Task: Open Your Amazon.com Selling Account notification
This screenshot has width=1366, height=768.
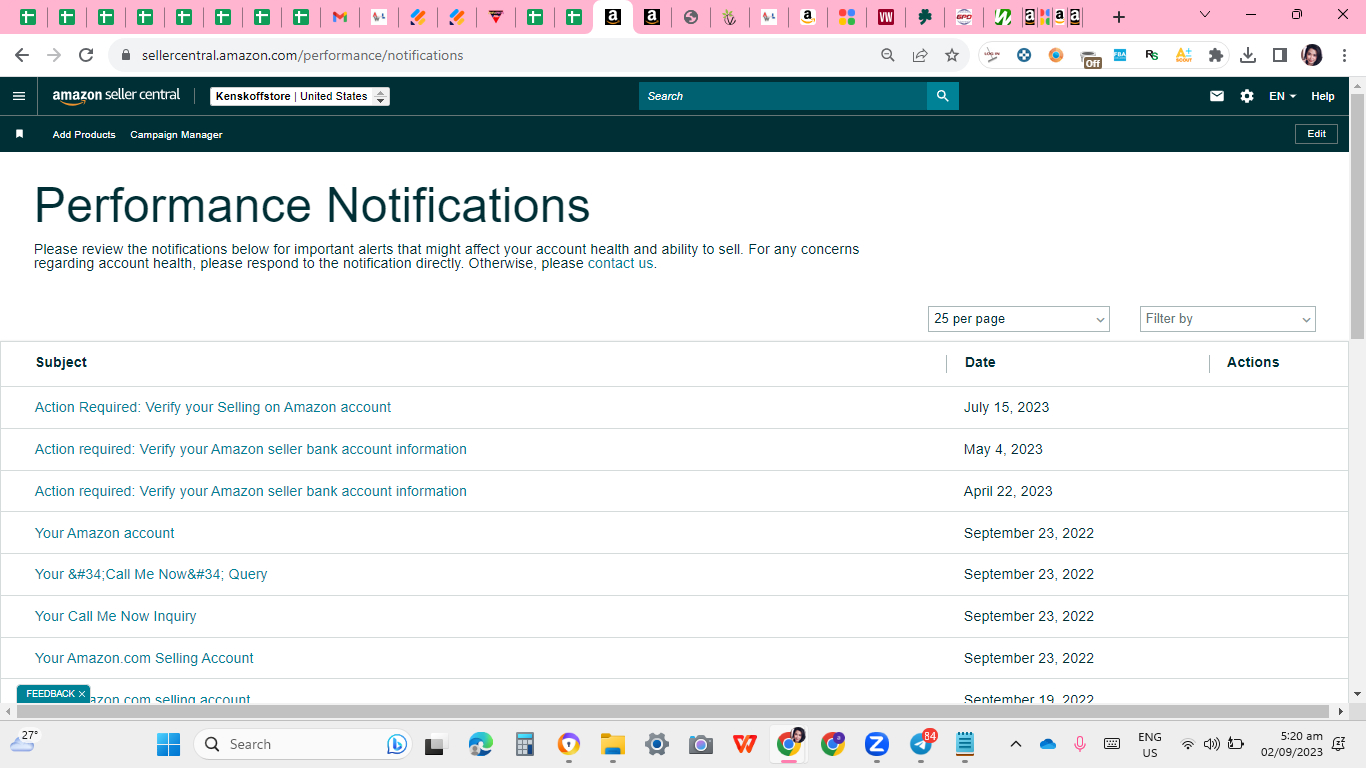Action: click(x=144, y=658)
